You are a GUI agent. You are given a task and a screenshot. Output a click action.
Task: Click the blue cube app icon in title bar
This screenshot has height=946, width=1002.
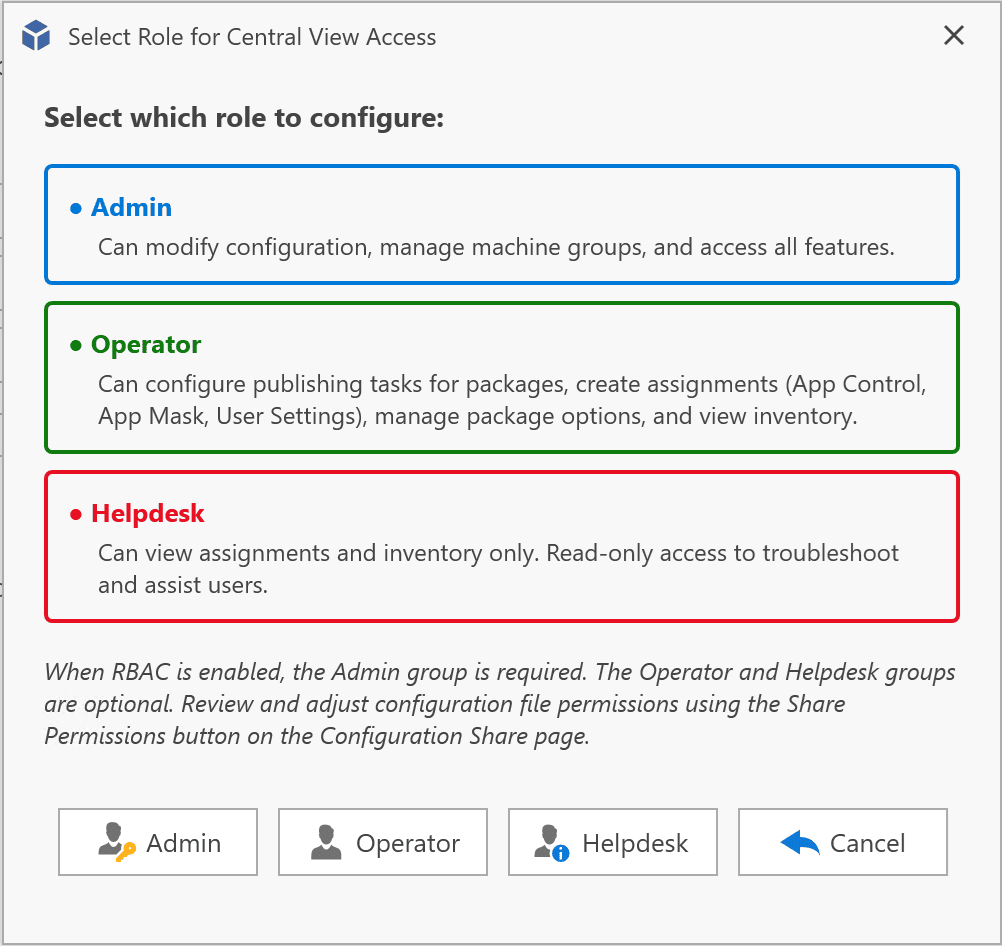pyautogui.click(x=36, y=37)
